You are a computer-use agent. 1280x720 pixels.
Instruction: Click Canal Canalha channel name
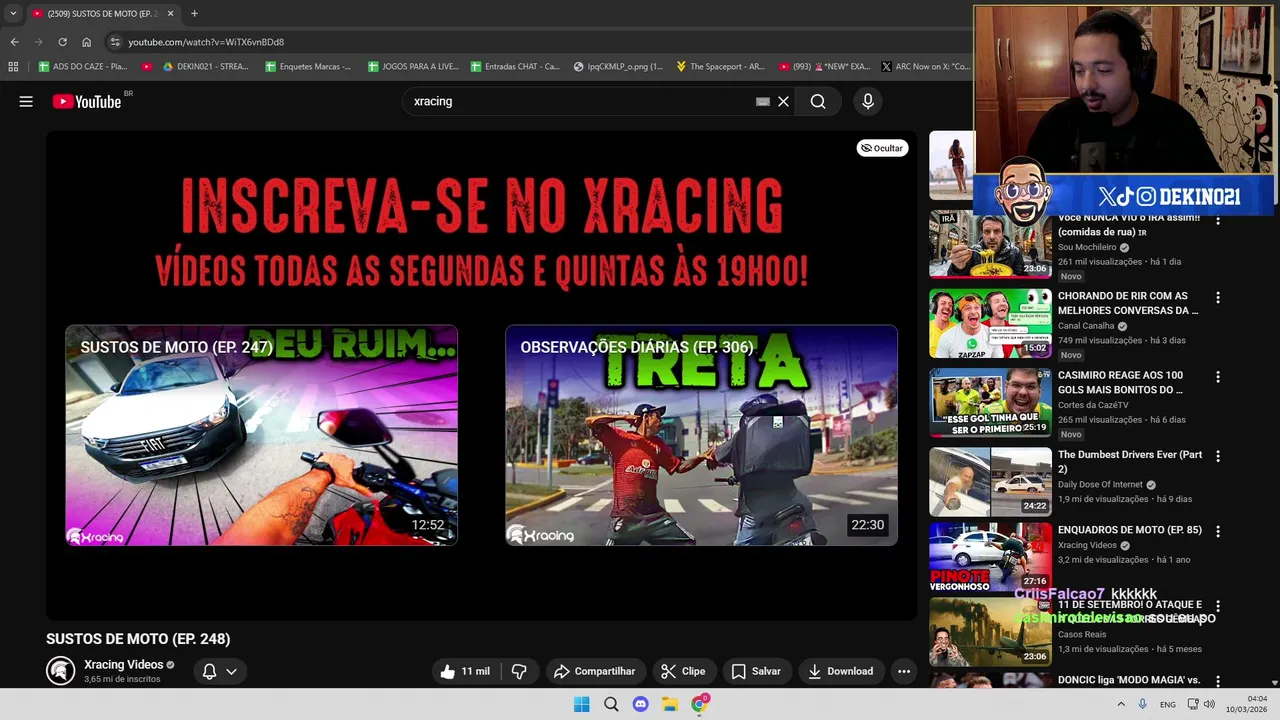(1086, 326)
